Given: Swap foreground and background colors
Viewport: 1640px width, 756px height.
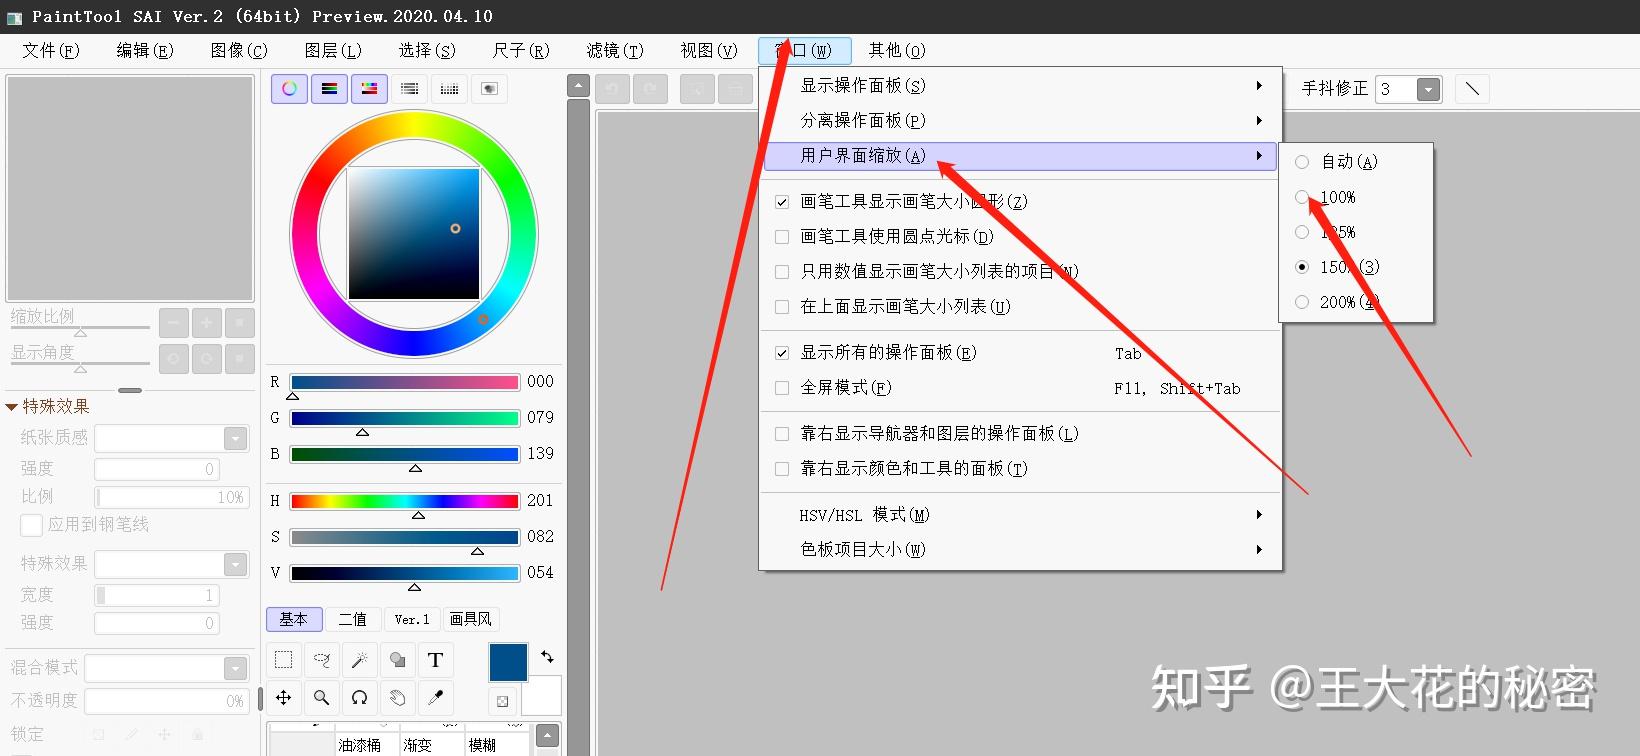Looking at the screenshot, I should (x=547, y=657).
